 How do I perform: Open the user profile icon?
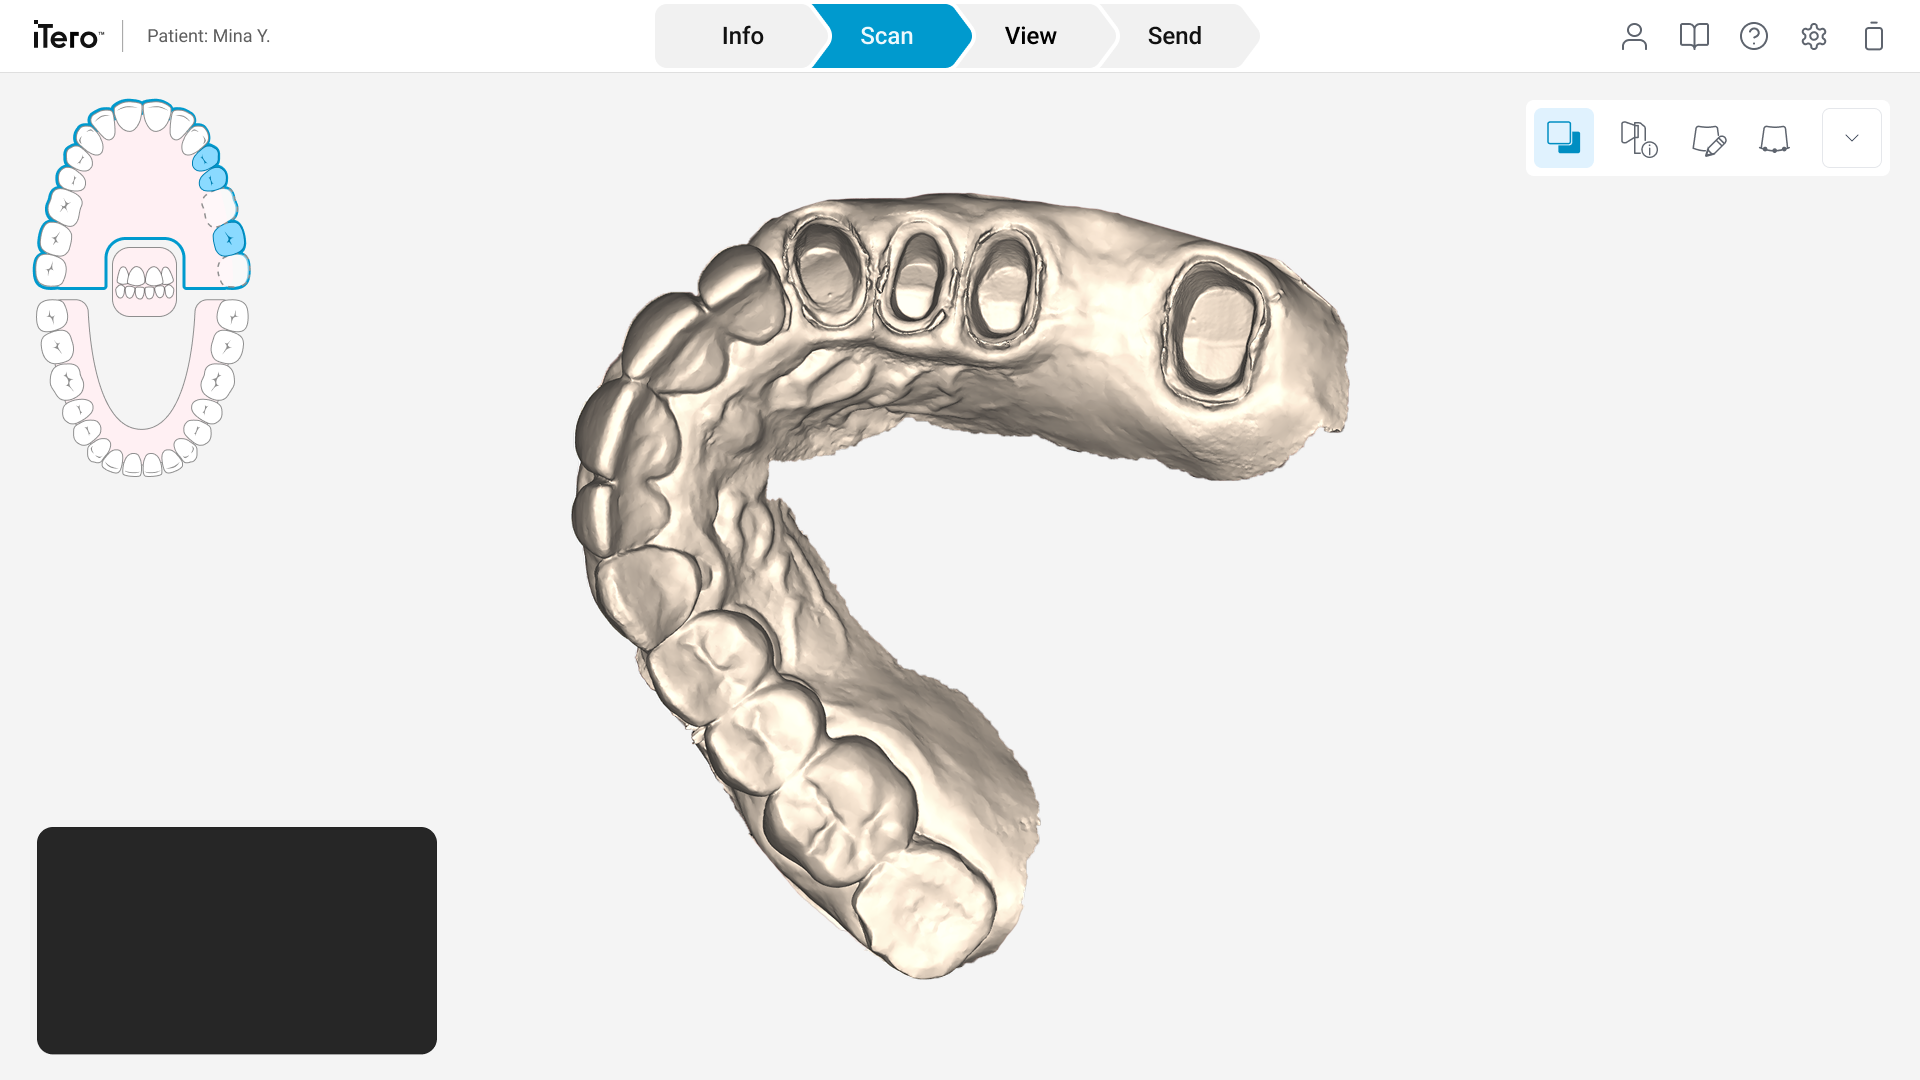click(1634, 36)
